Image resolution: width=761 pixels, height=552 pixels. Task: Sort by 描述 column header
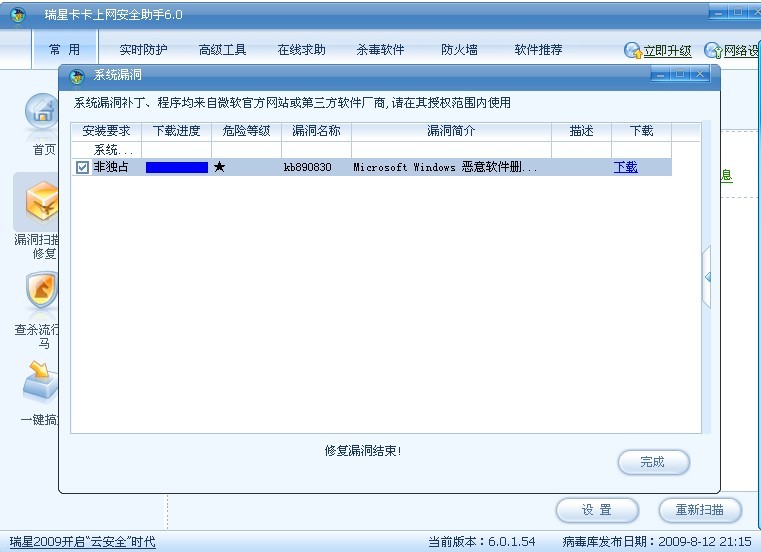581,131
